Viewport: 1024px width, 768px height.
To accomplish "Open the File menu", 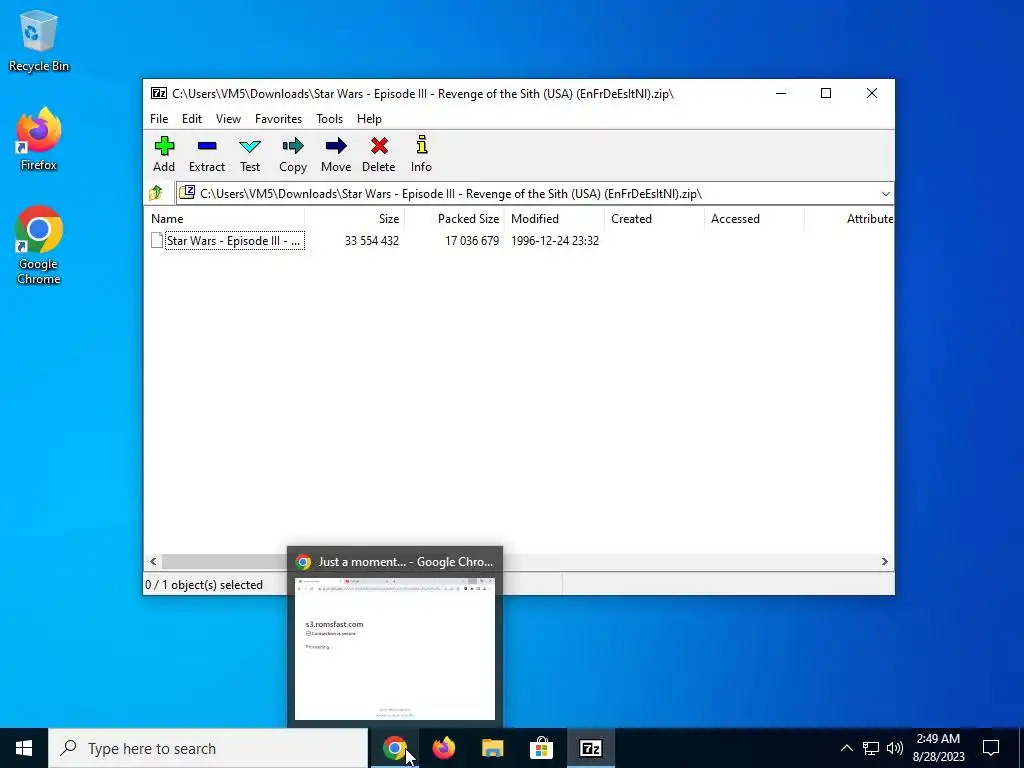I will [159, 119].
